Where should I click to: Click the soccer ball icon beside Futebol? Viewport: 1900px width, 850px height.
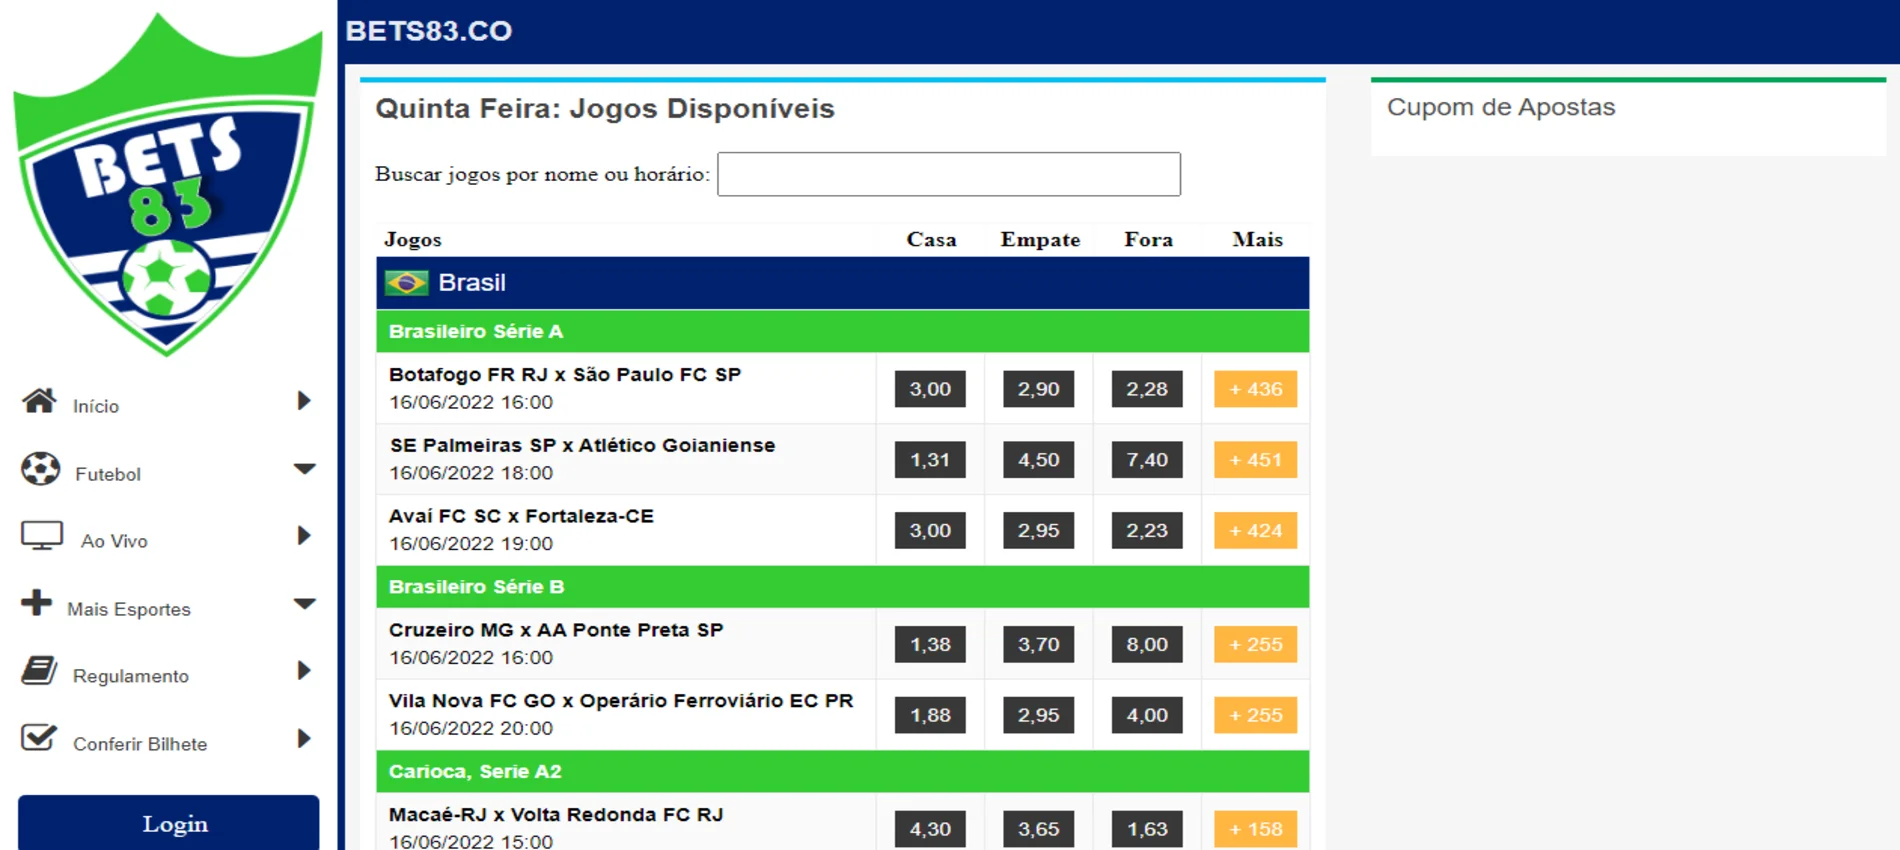click(41, 468)
